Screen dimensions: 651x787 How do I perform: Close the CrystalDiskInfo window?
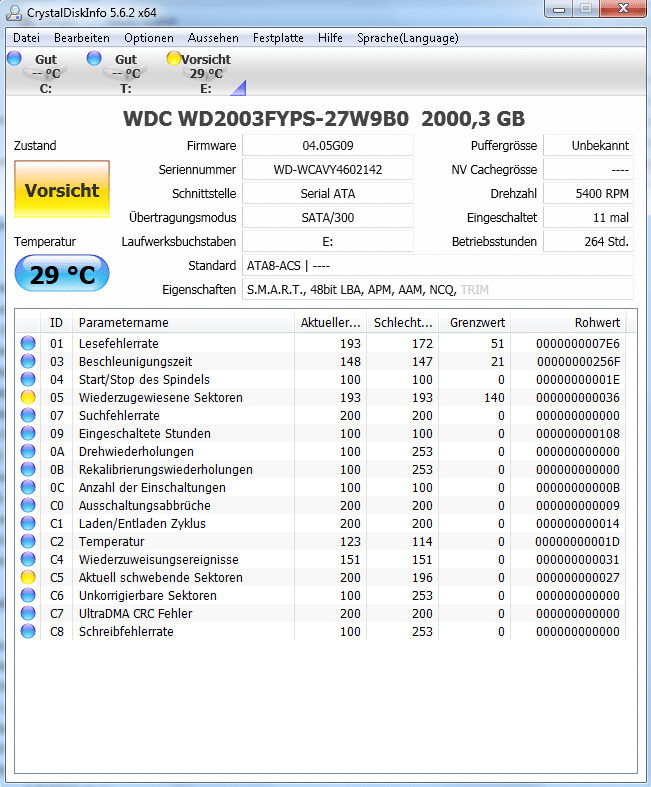point(623,9)
